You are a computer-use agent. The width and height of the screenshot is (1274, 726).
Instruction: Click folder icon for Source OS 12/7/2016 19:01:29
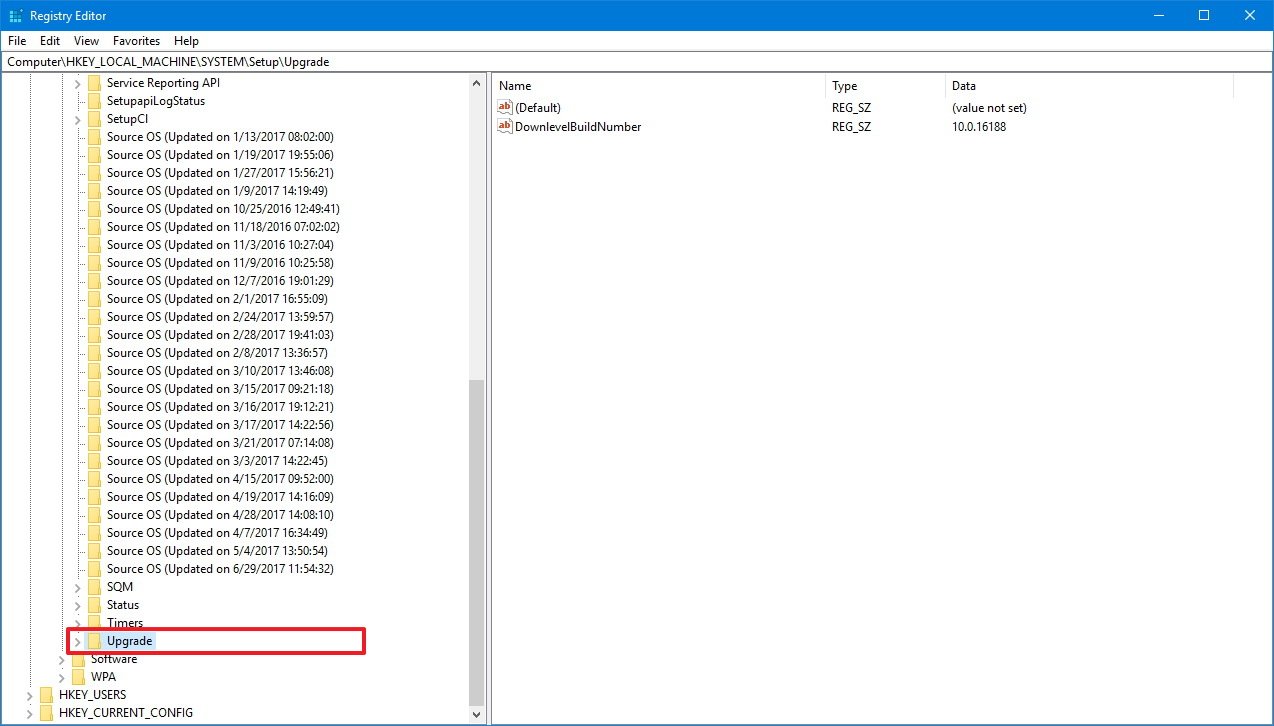point(94,281)
